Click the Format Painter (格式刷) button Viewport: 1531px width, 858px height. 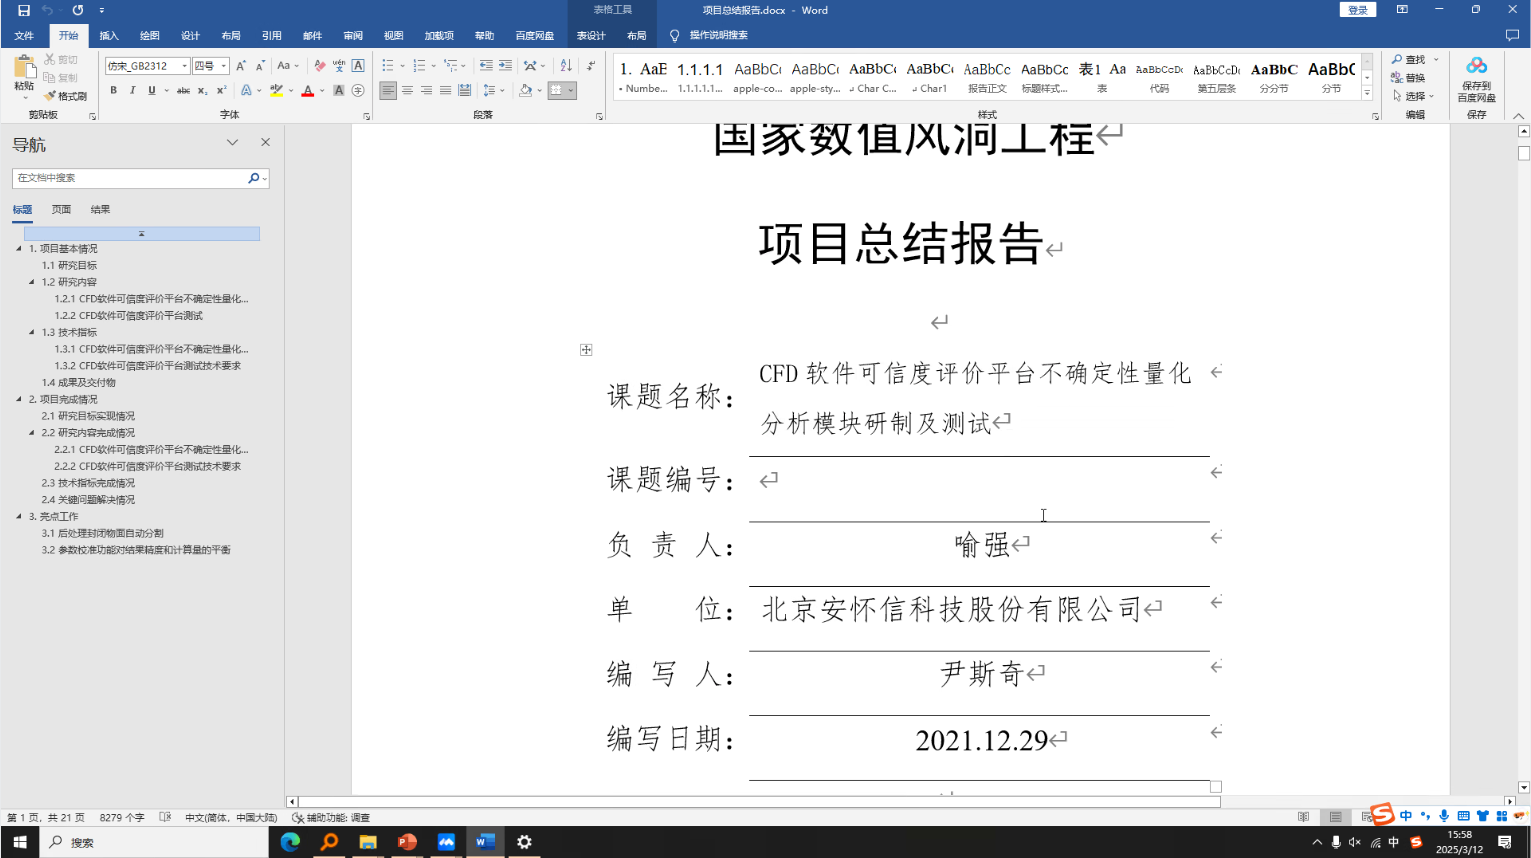point(66,96)
